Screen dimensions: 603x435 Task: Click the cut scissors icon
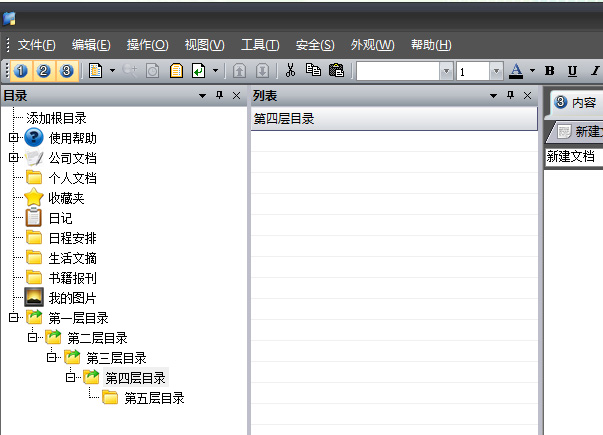[x=290, y=71]
